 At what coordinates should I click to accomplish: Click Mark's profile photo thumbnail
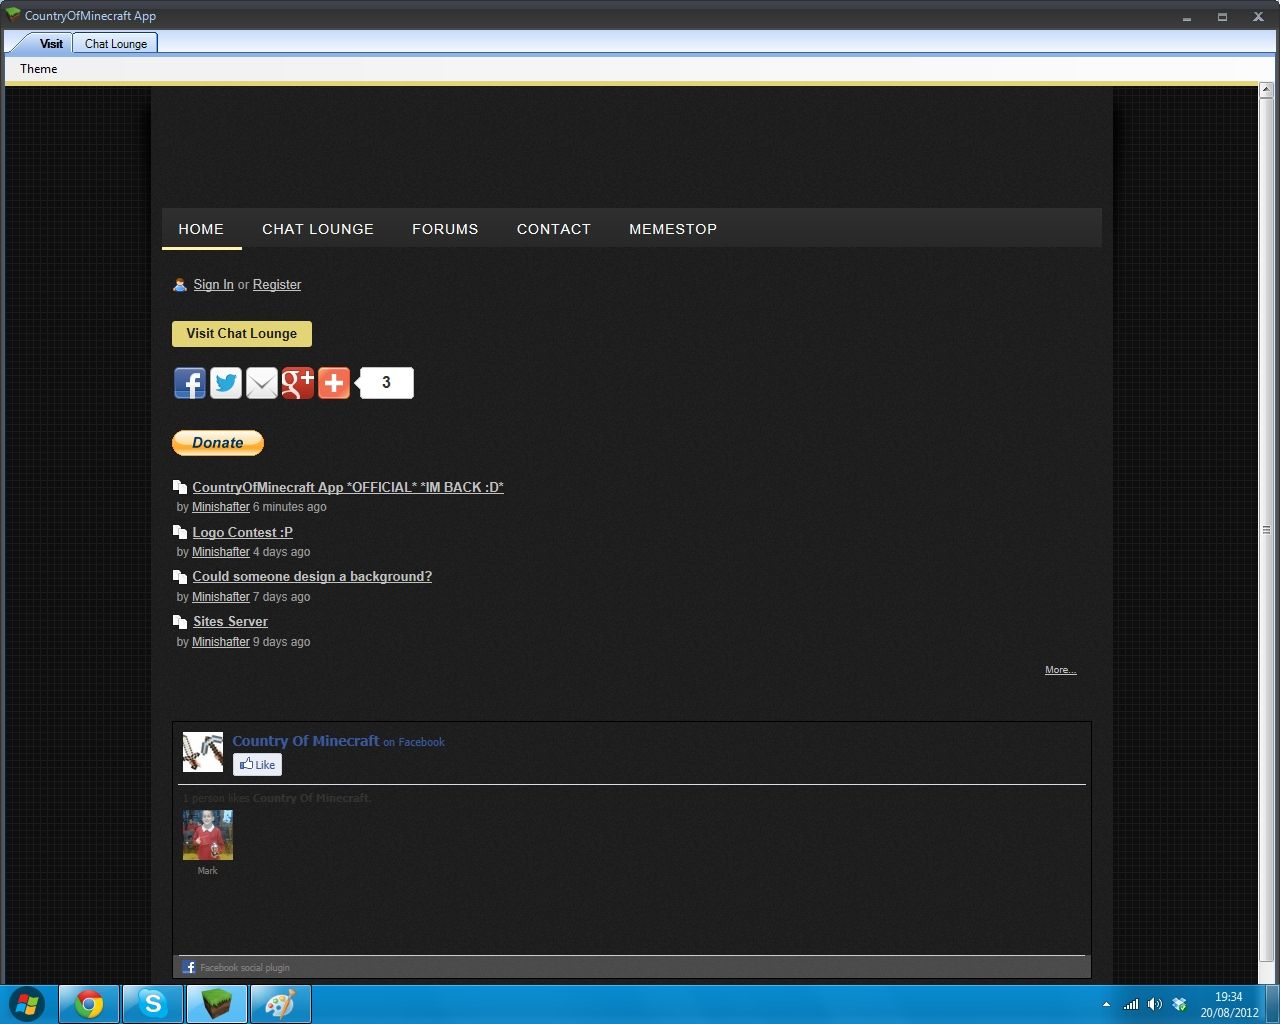click(208, 835)
